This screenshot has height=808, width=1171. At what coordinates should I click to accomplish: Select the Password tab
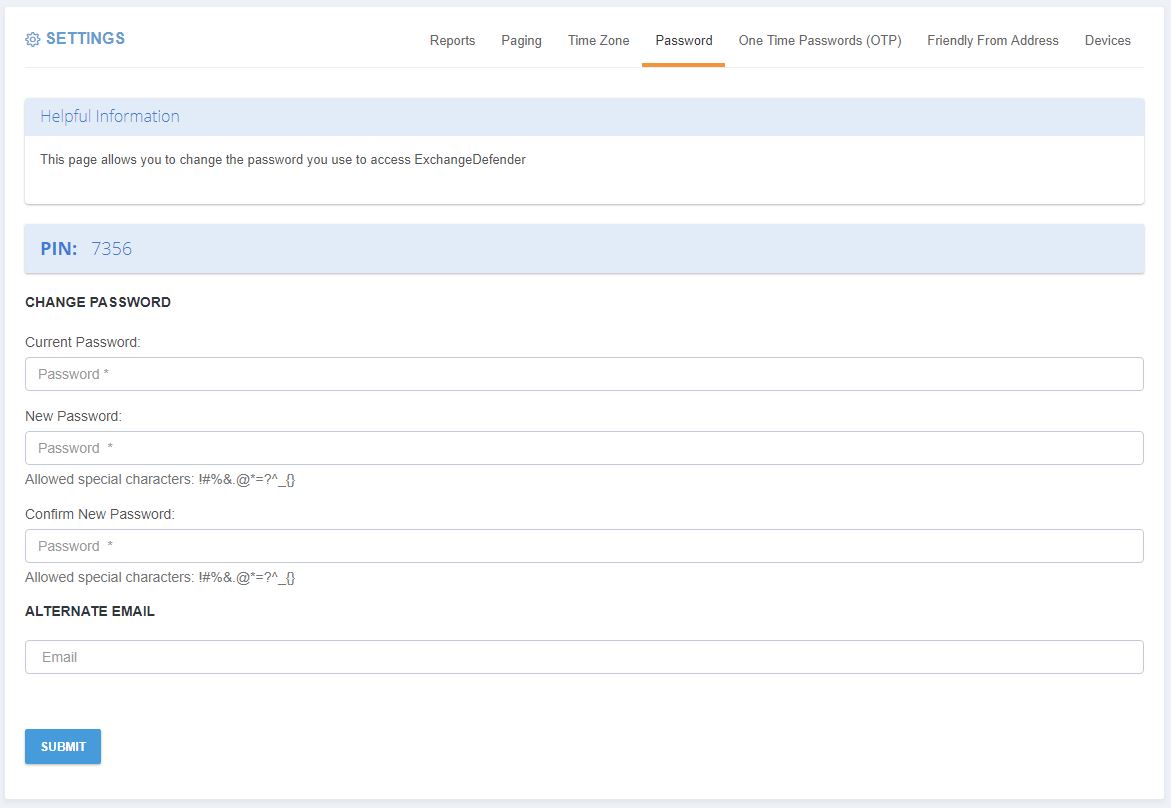click(683, 40)
